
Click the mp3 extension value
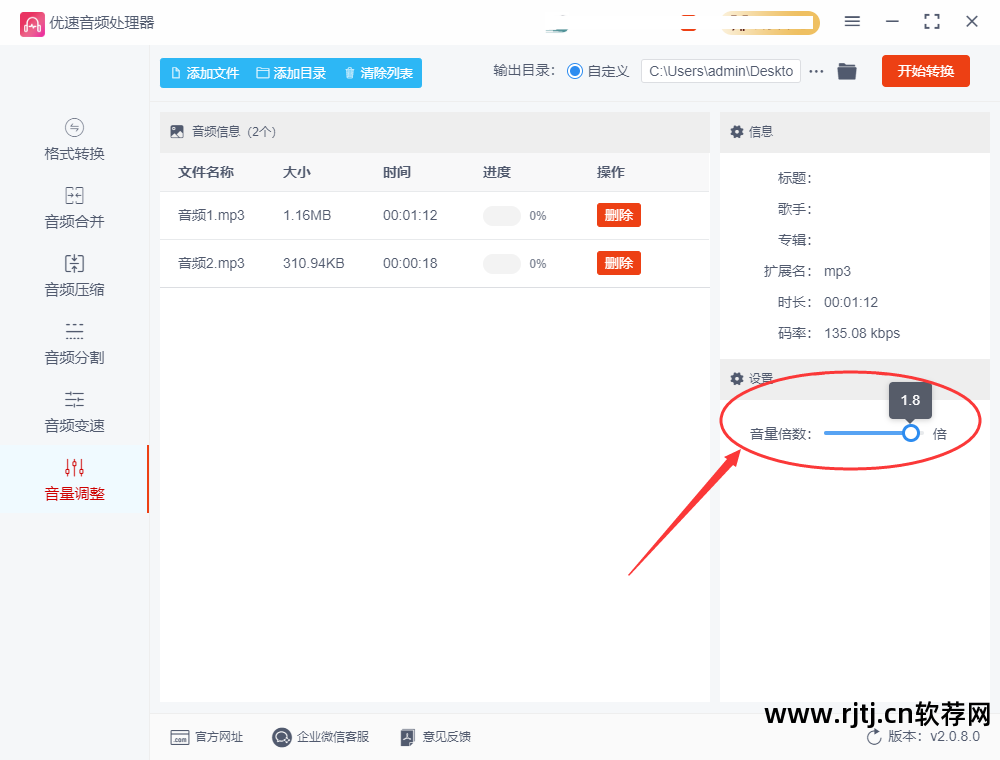tap(837, 272)
